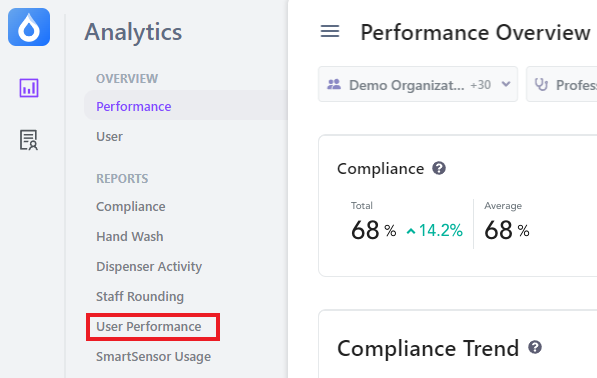
Task: Click the Compliance card title
Action: (380, 168)
